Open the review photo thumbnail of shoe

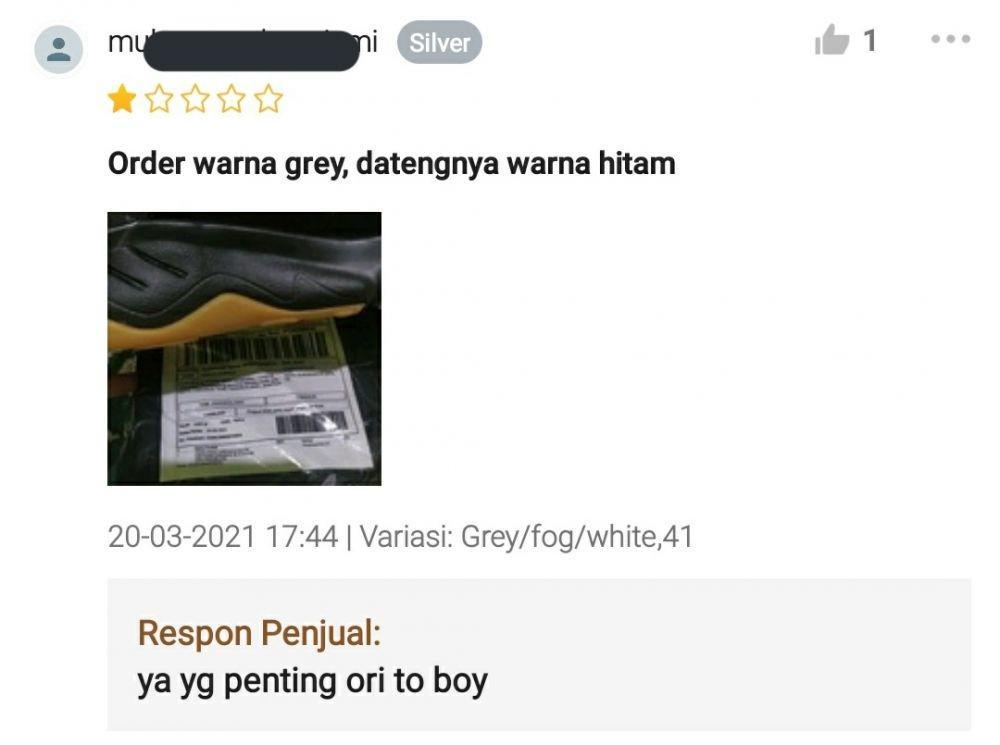pyautogui.click(x=244, y=349)
